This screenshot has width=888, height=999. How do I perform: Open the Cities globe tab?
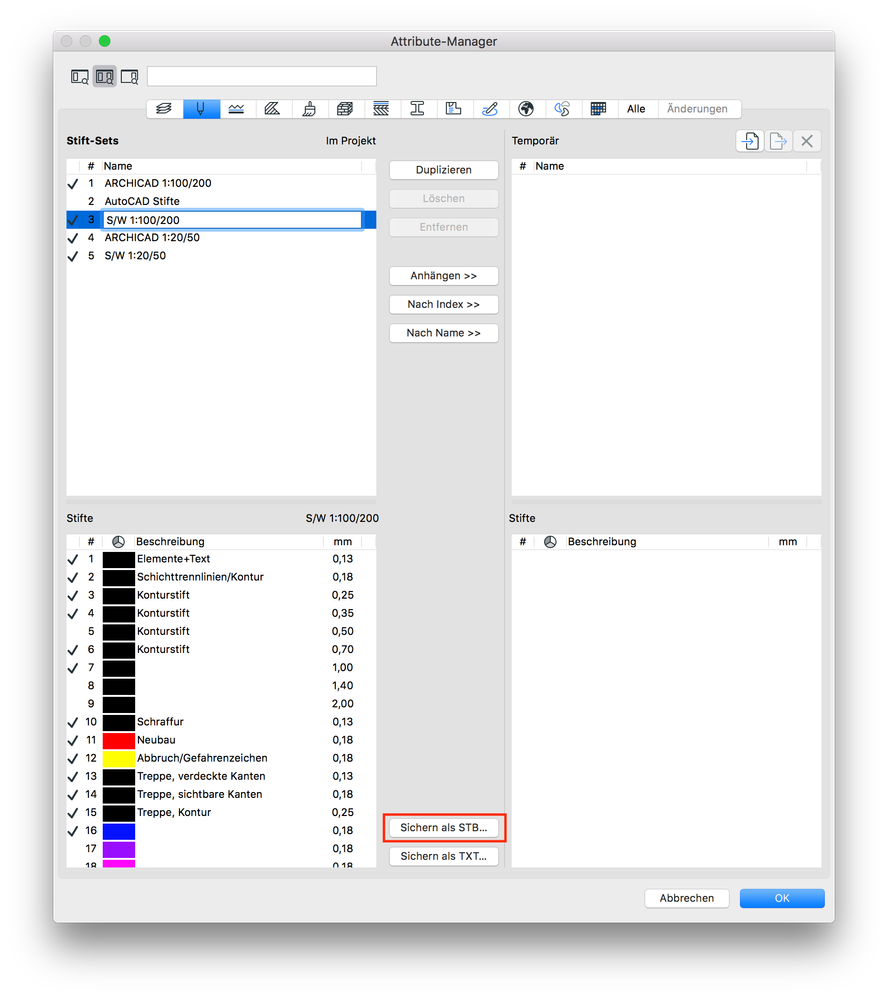pyautogui.click(x=527, y=109)
